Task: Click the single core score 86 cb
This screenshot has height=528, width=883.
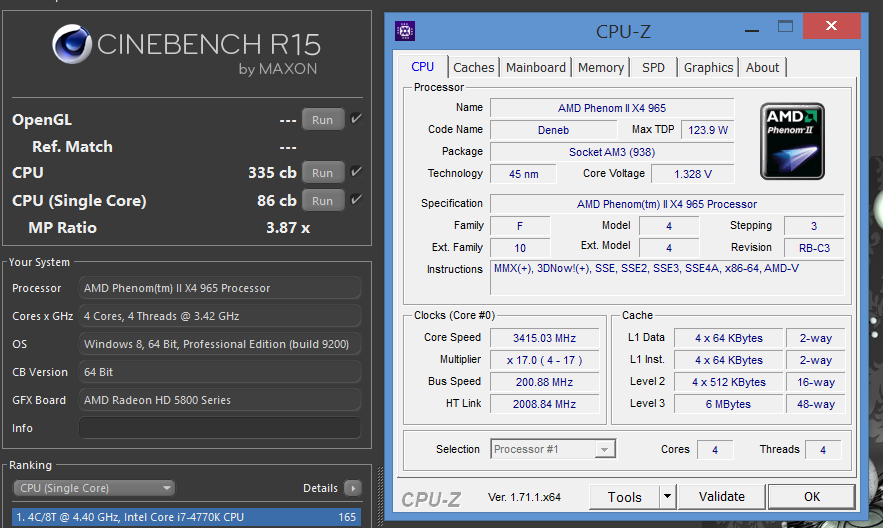Action: (277, 200)
